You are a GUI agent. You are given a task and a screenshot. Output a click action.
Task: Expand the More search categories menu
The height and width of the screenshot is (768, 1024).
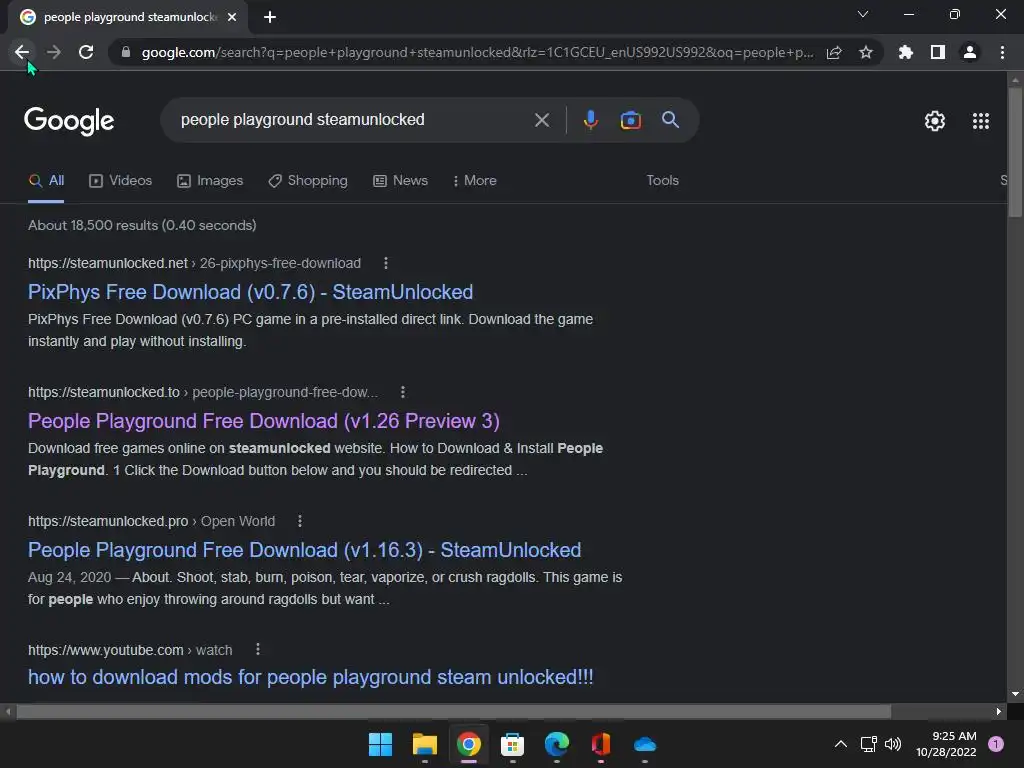[475, 181]
